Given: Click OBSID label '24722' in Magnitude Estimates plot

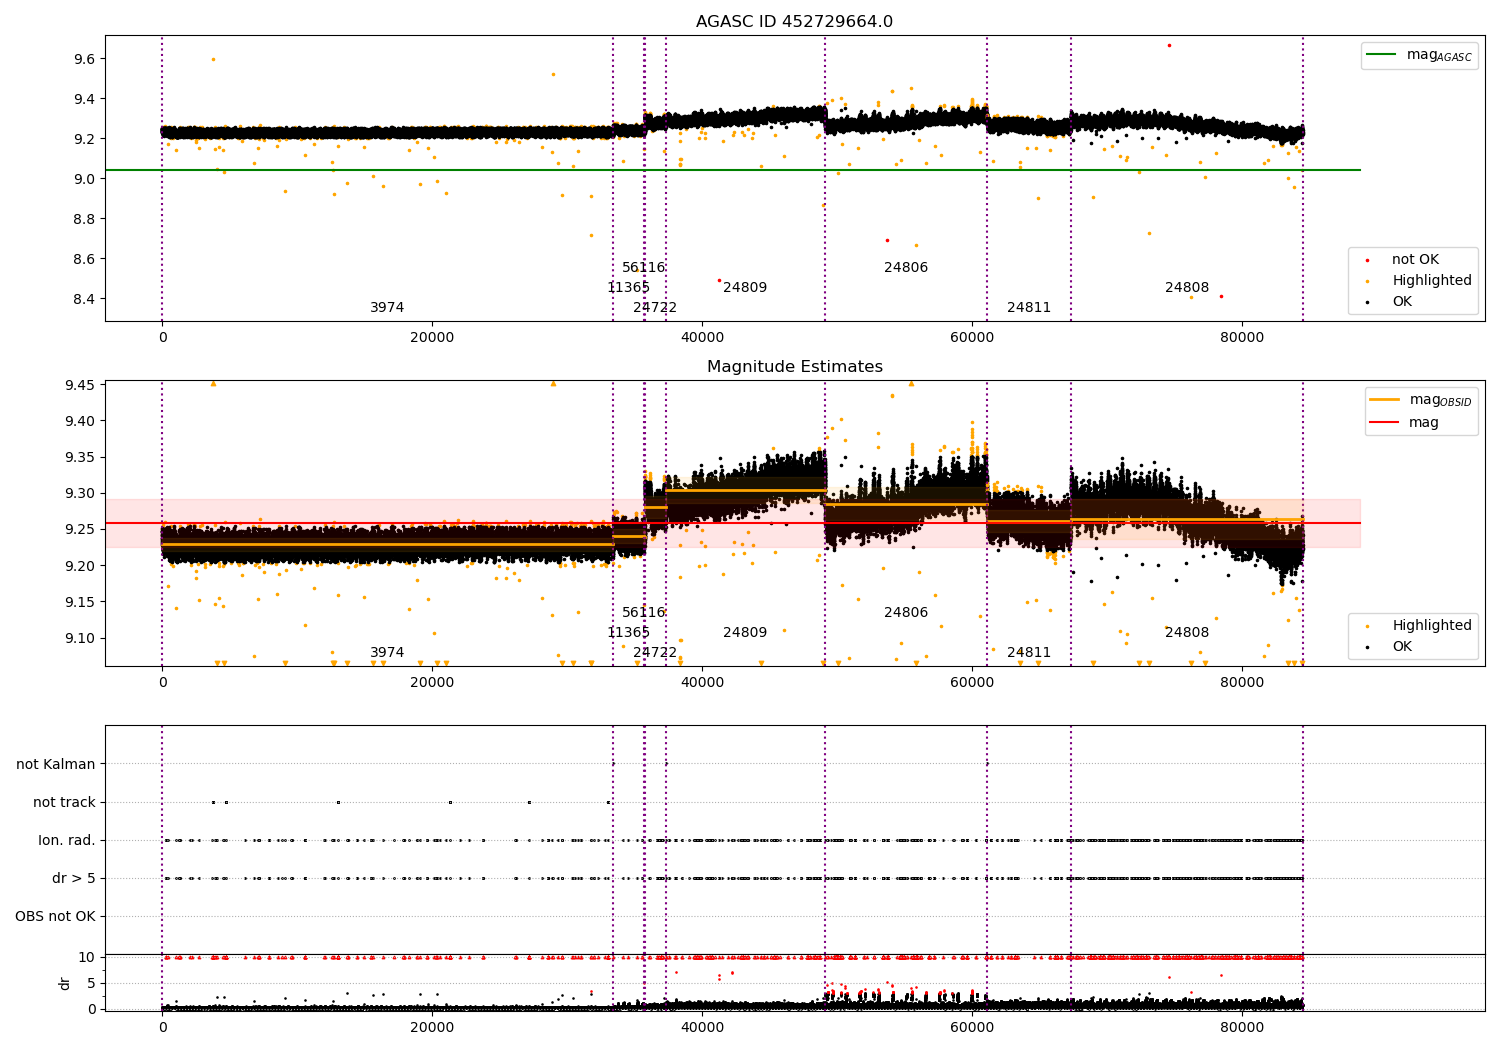Looking at the screenshot, I should click(655, 653).
